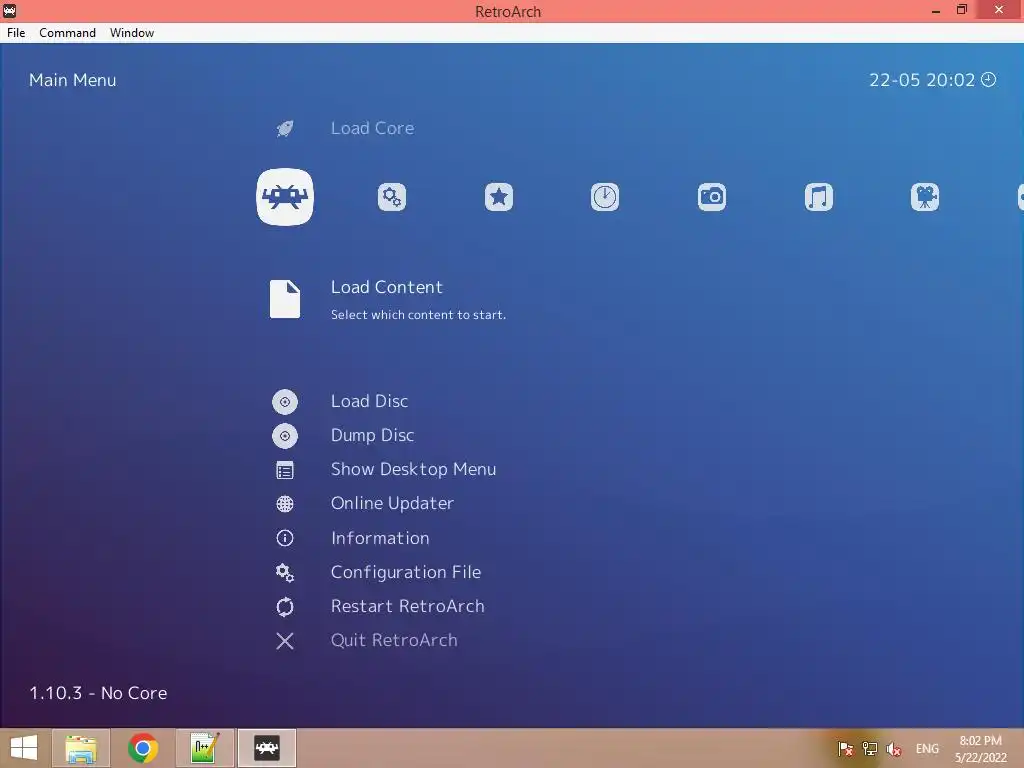Click the Online Updater globe icon

(285, 504)
